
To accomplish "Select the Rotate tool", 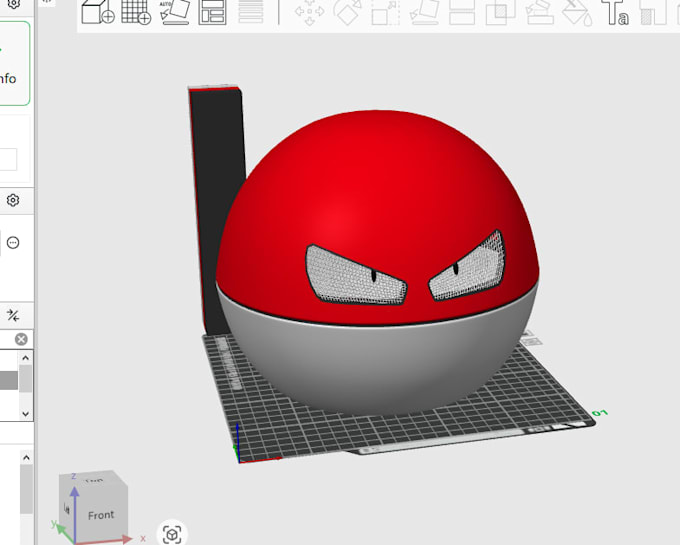I will pyautogui.click(x=348, y=12).
